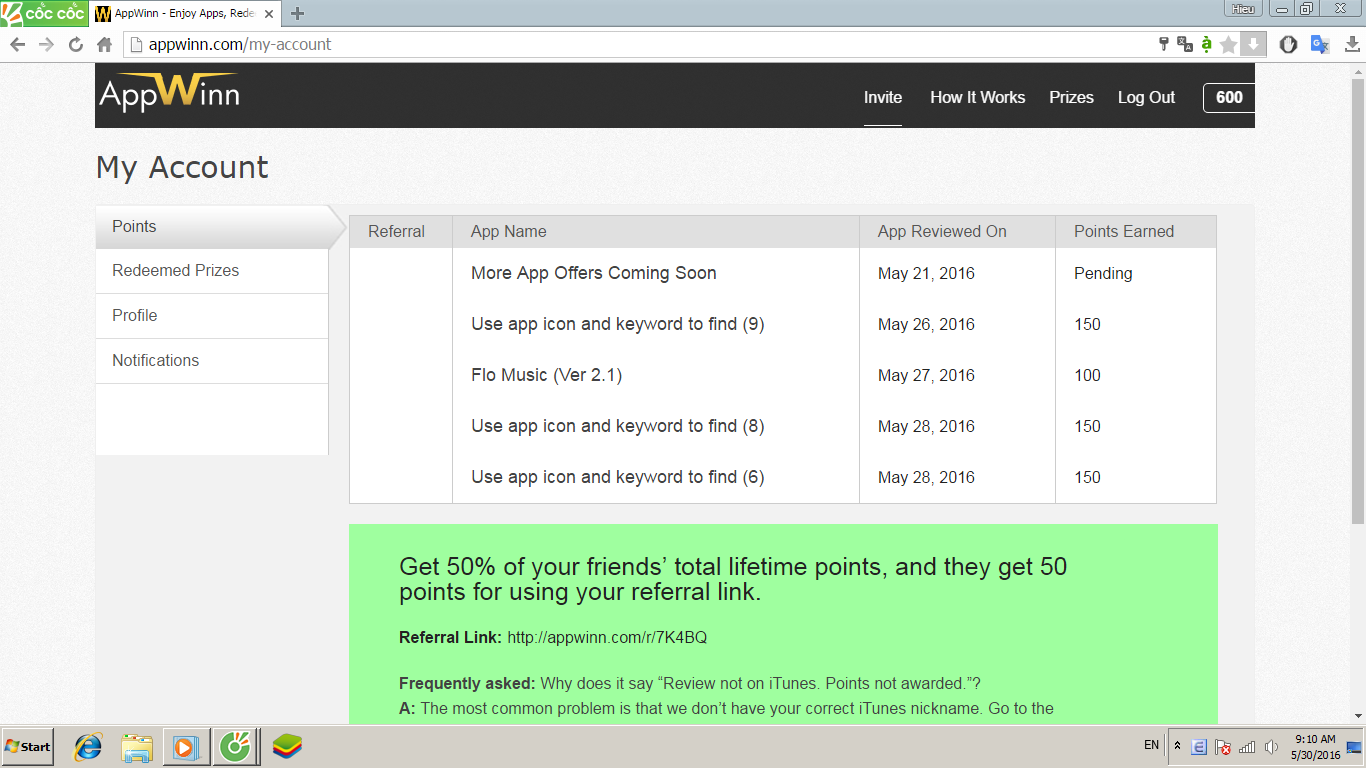Show hidden system tray icons
This screenshot has height=768, width=1366.
(x=1177, y=746)
